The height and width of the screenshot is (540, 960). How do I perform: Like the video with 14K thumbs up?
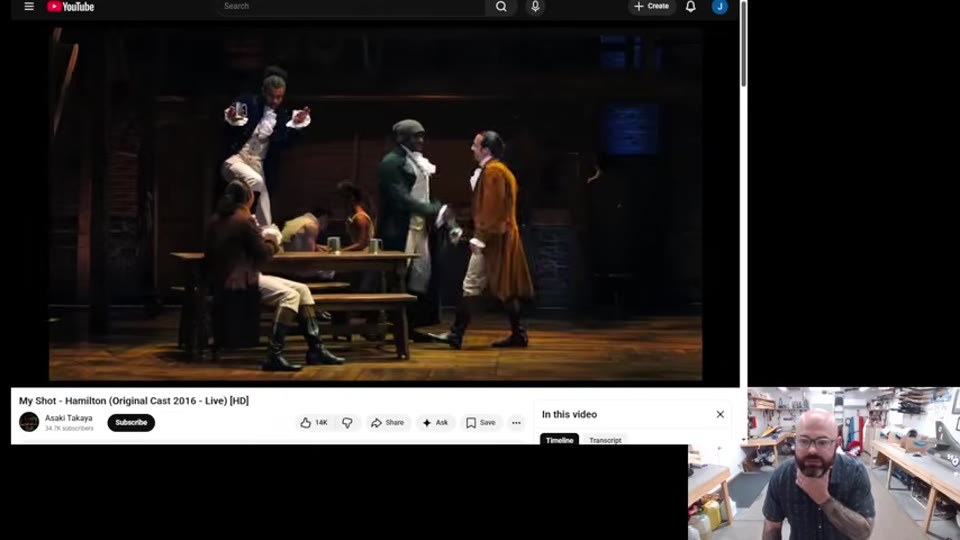coord(315,422)
